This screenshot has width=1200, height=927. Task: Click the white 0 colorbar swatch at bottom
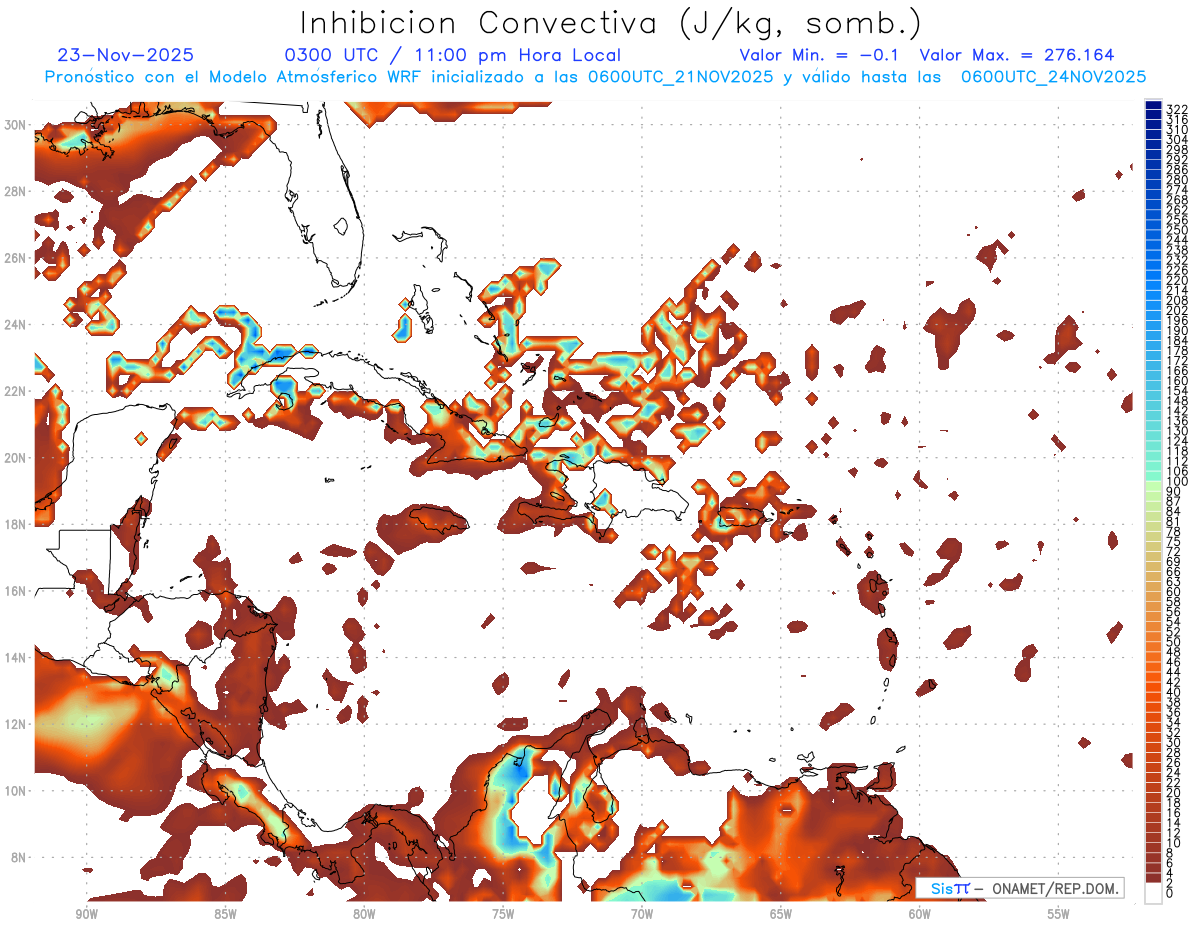click(1153, 893)
